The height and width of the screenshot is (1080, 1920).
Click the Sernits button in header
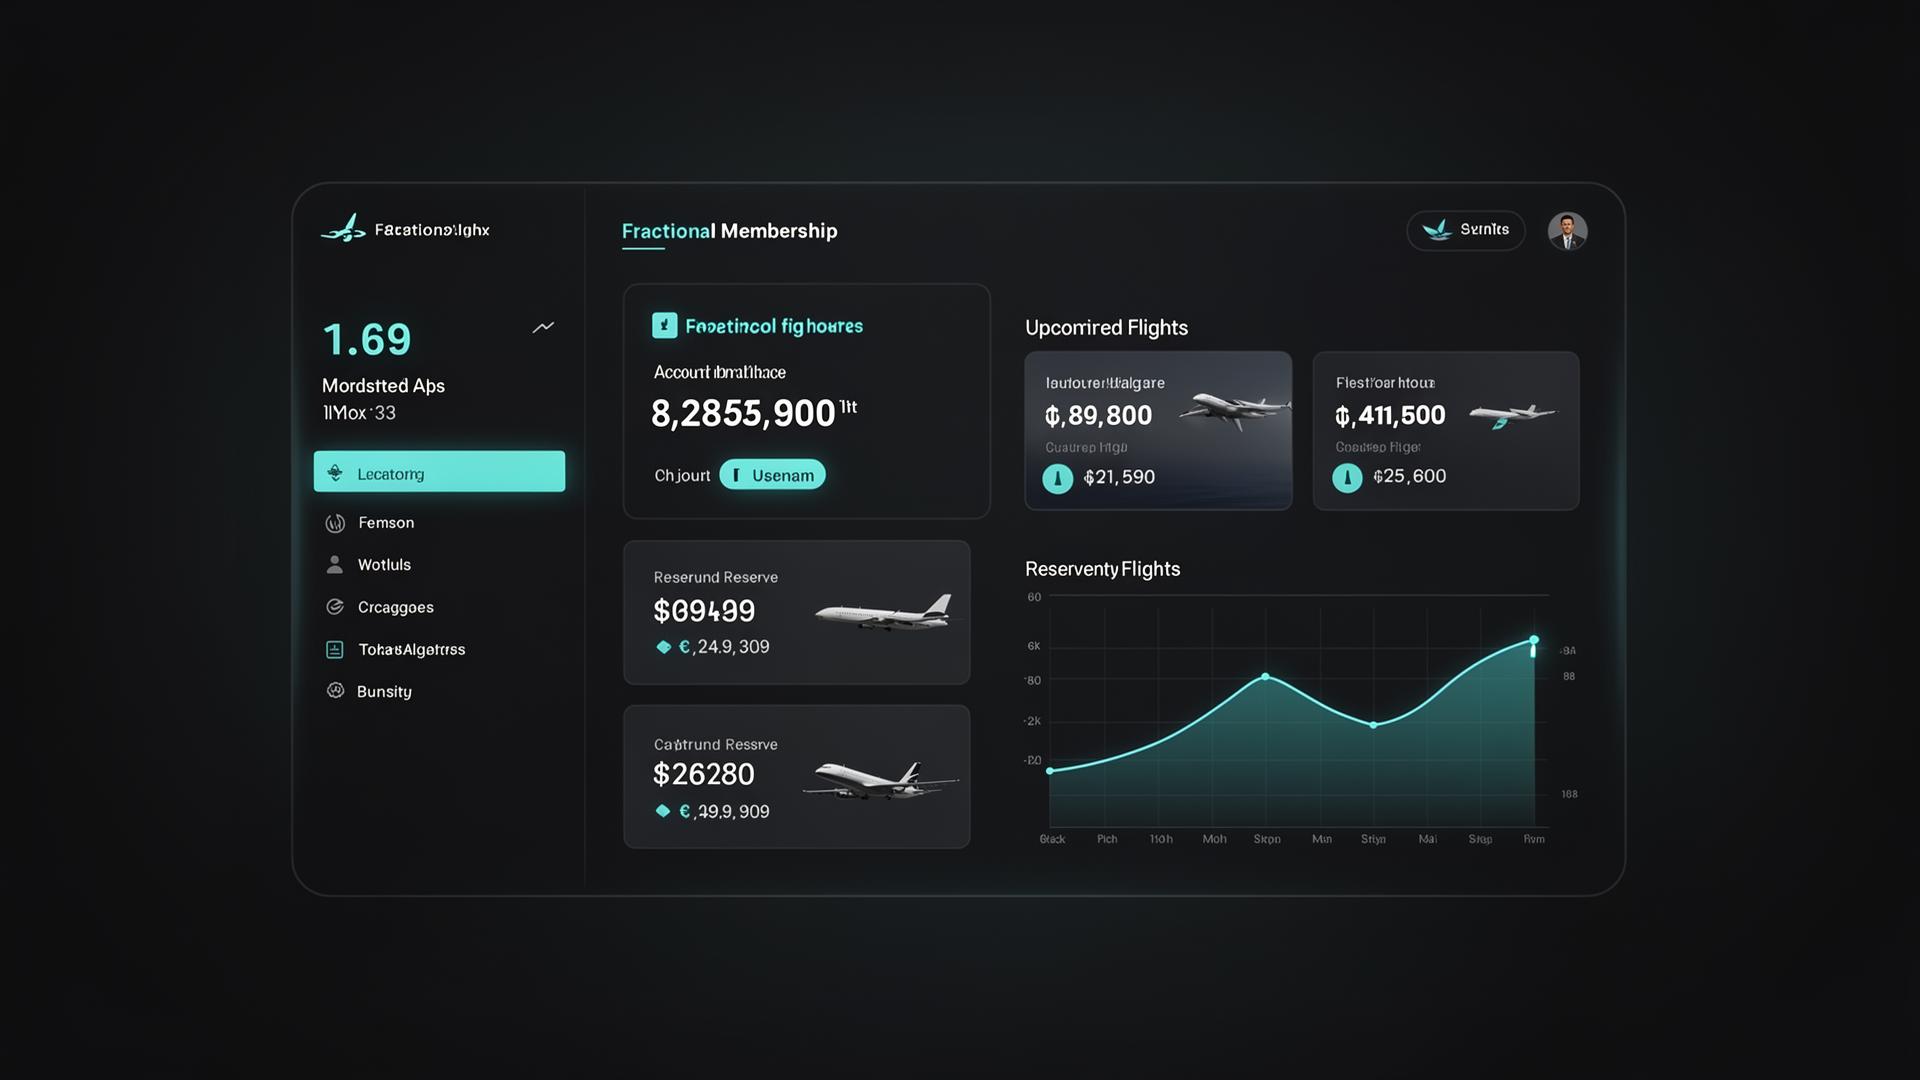pos(1465,230)
